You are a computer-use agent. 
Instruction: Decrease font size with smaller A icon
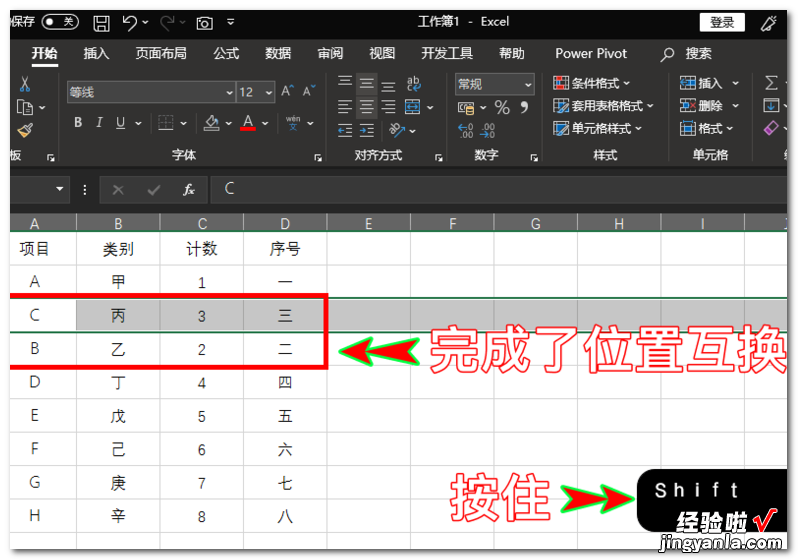click(x=309, y=91)
